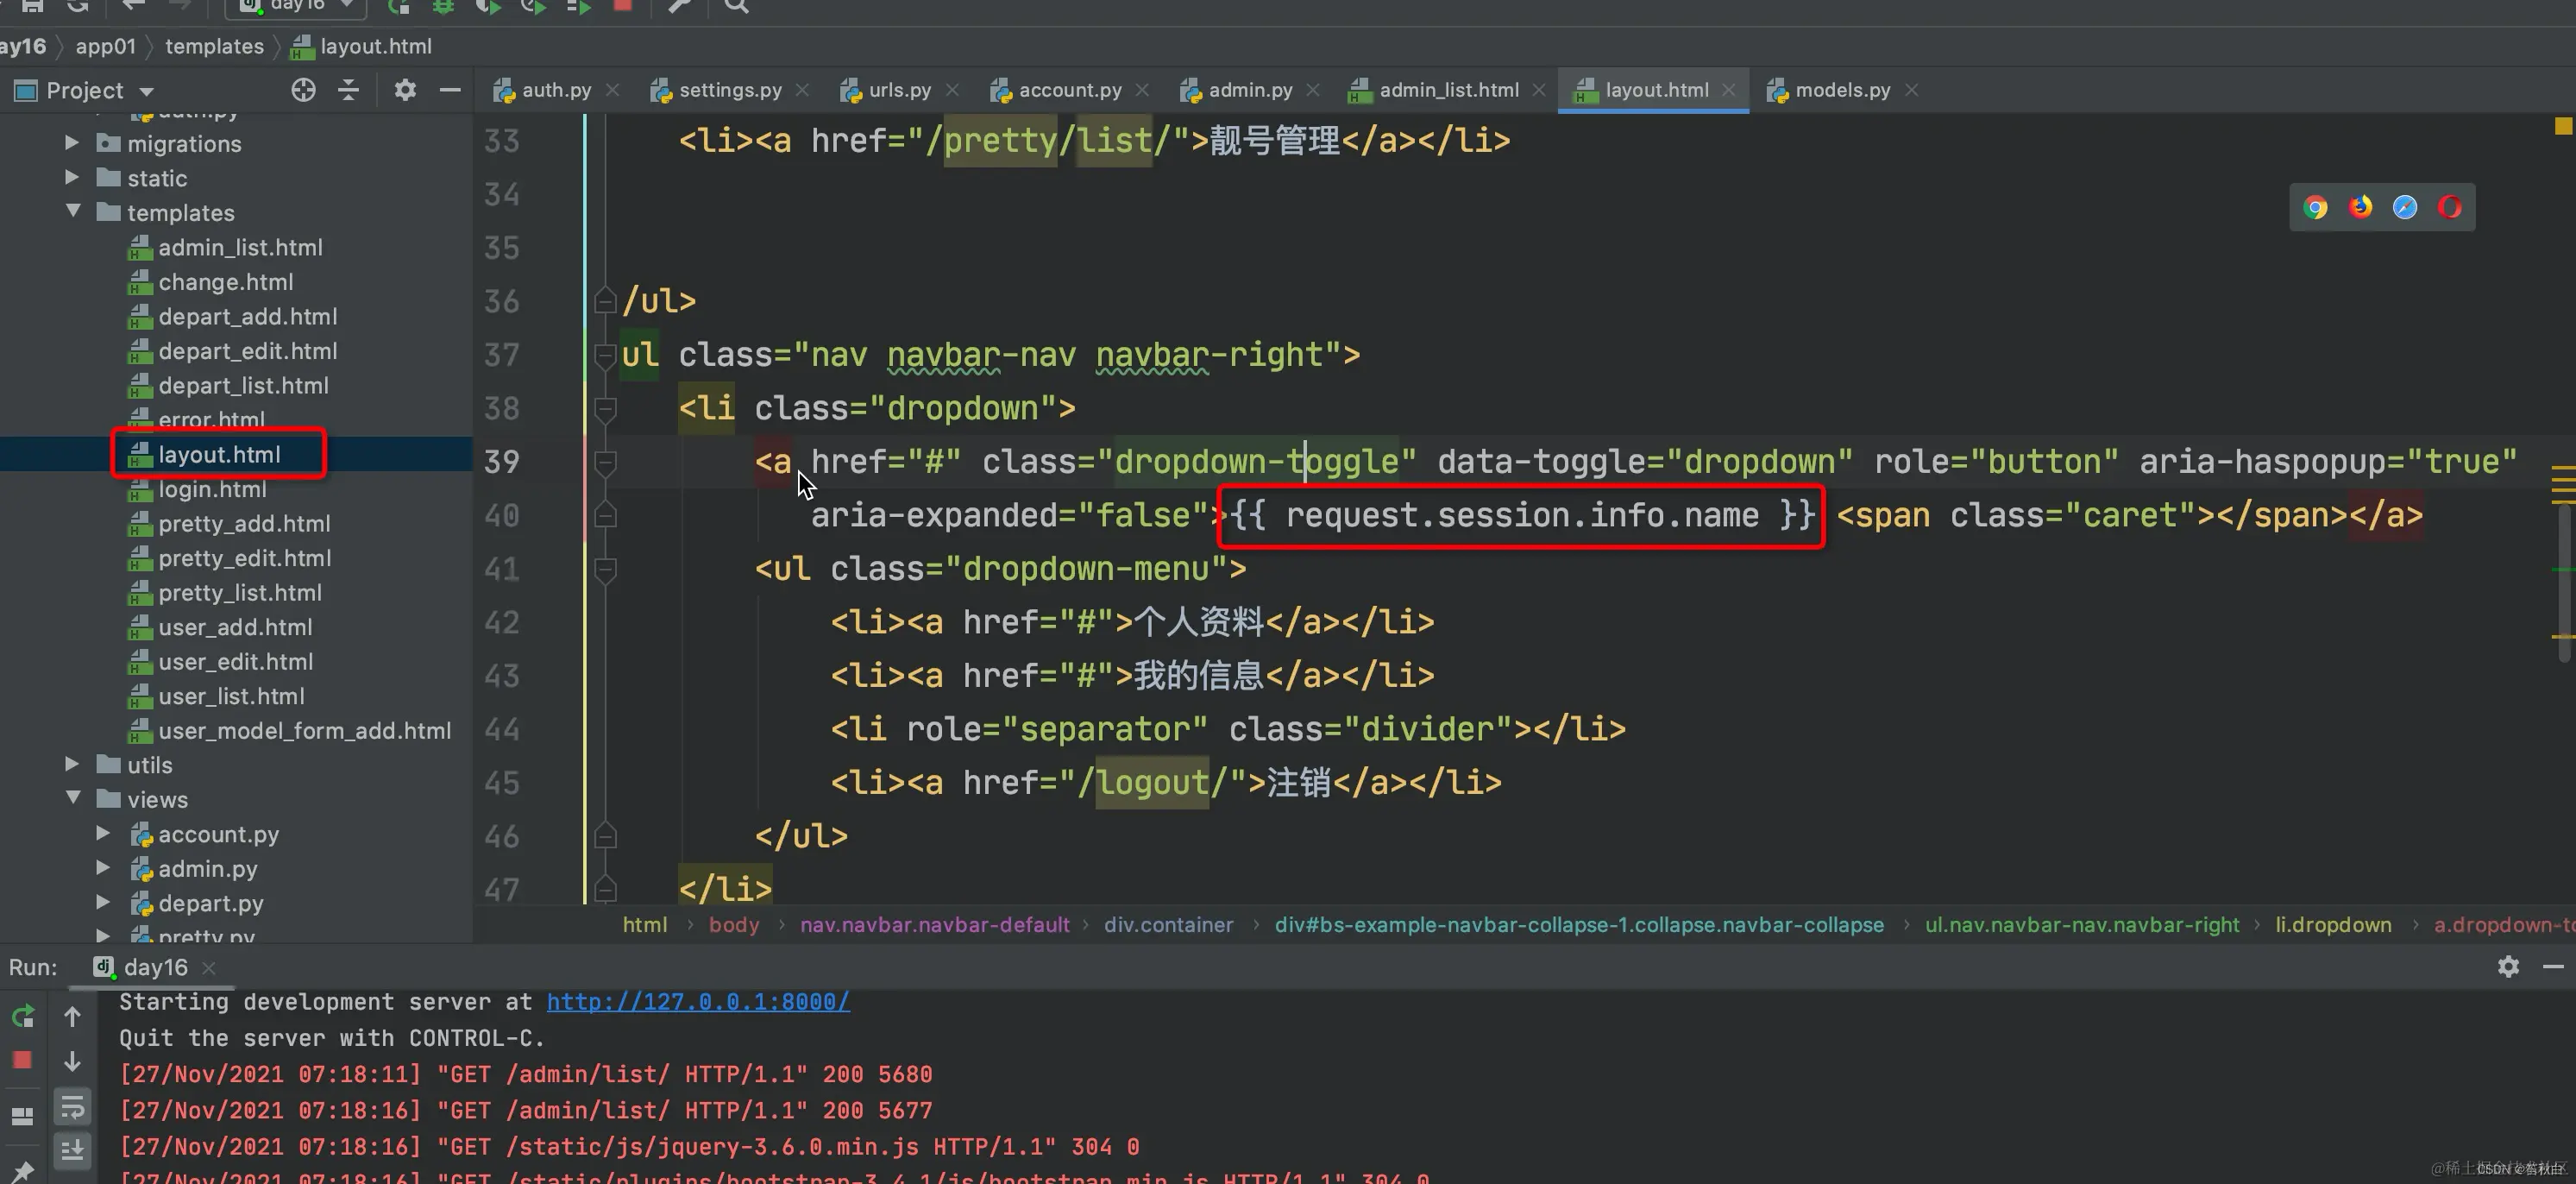Stop the running server with red square
Image resolution: width=2576 pixels, height=1184 pixels.
[22, 1060]
